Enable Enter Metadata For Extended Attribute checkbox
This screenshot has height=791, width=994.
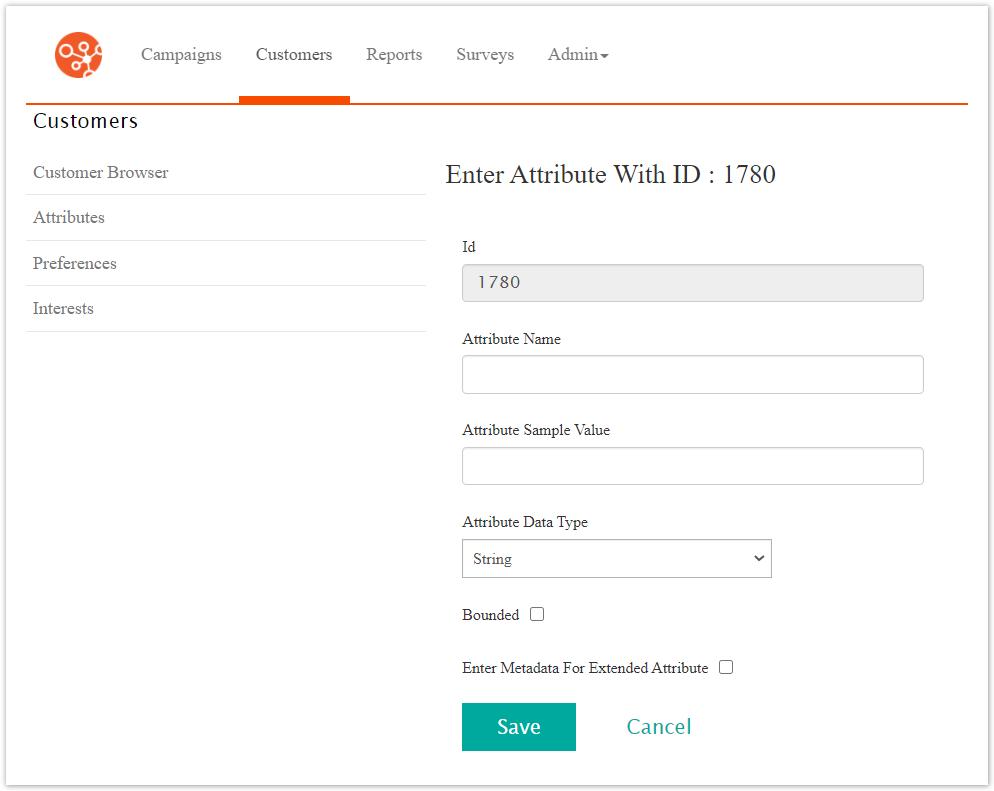(x=726, y=667)
